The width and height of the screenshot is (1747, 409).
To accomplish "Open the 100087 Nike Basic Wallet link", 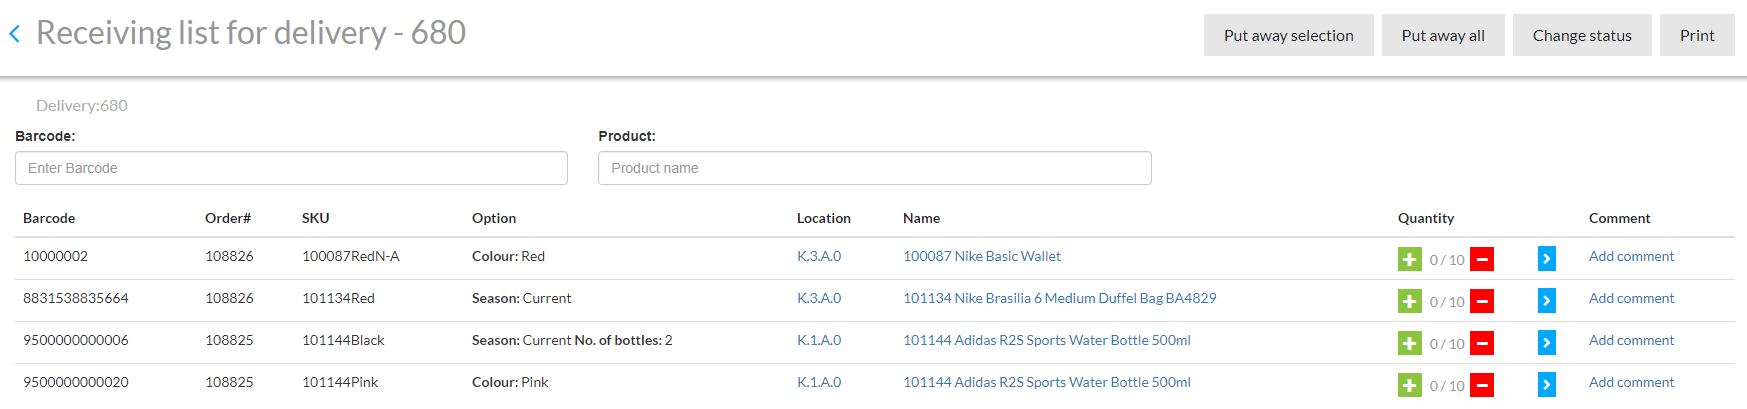I will click(981, 256).
